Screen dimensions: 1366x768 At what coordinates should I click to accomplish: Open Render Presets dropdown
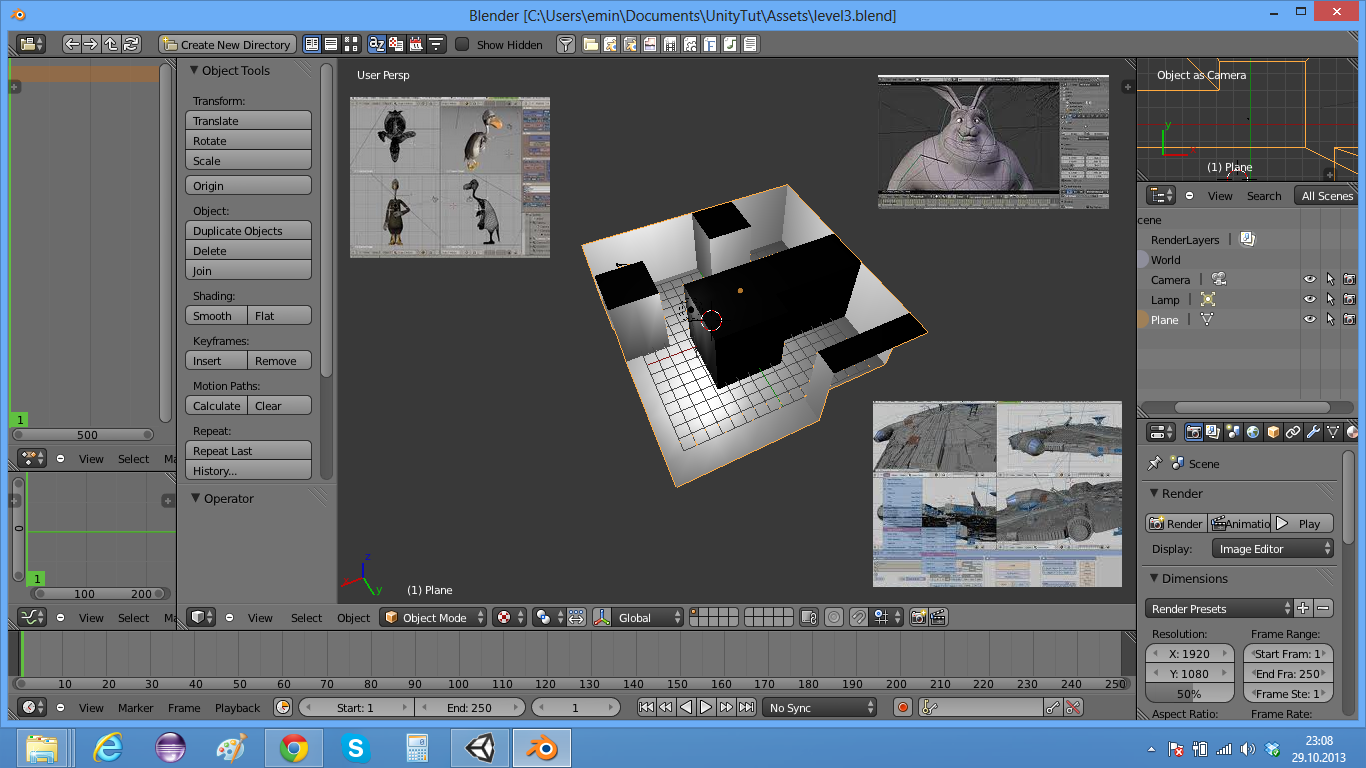[x=1219, y=608]
